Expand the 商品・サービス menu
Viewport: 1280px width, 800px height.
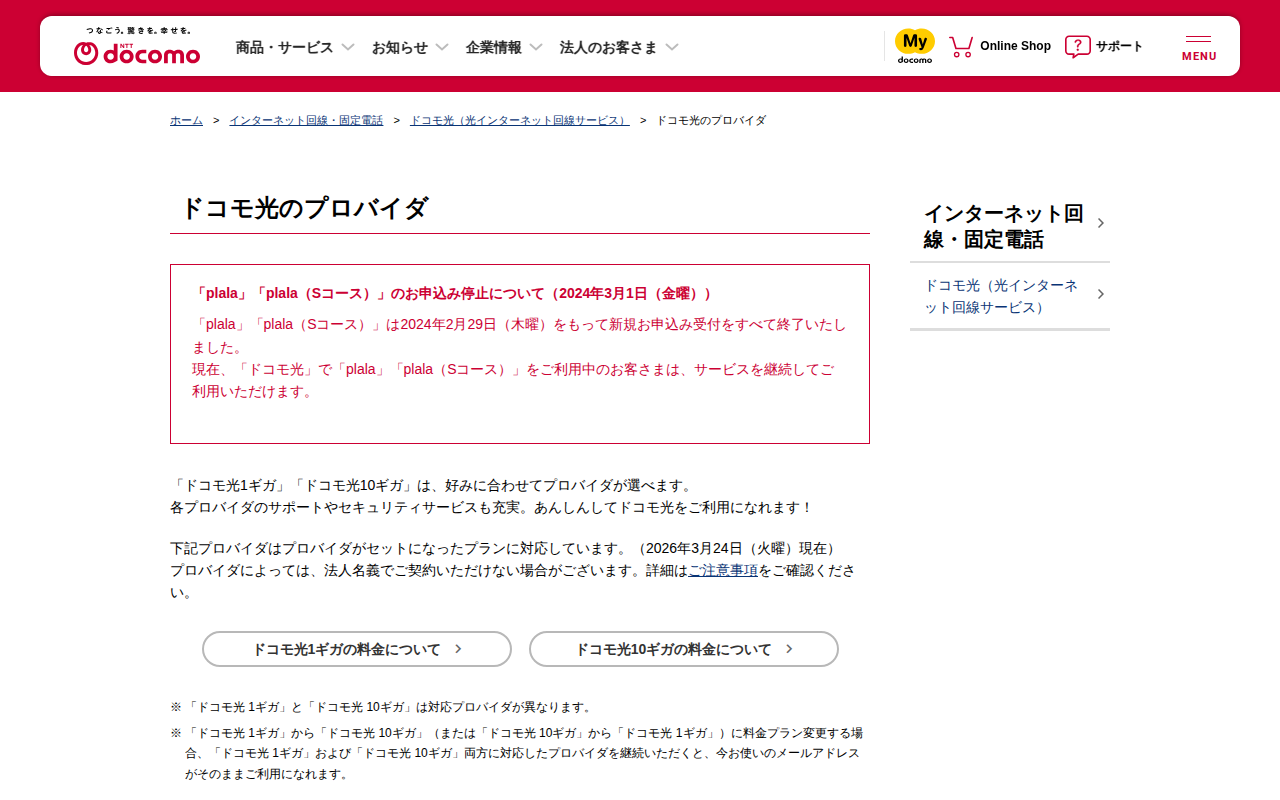(295, 47)
